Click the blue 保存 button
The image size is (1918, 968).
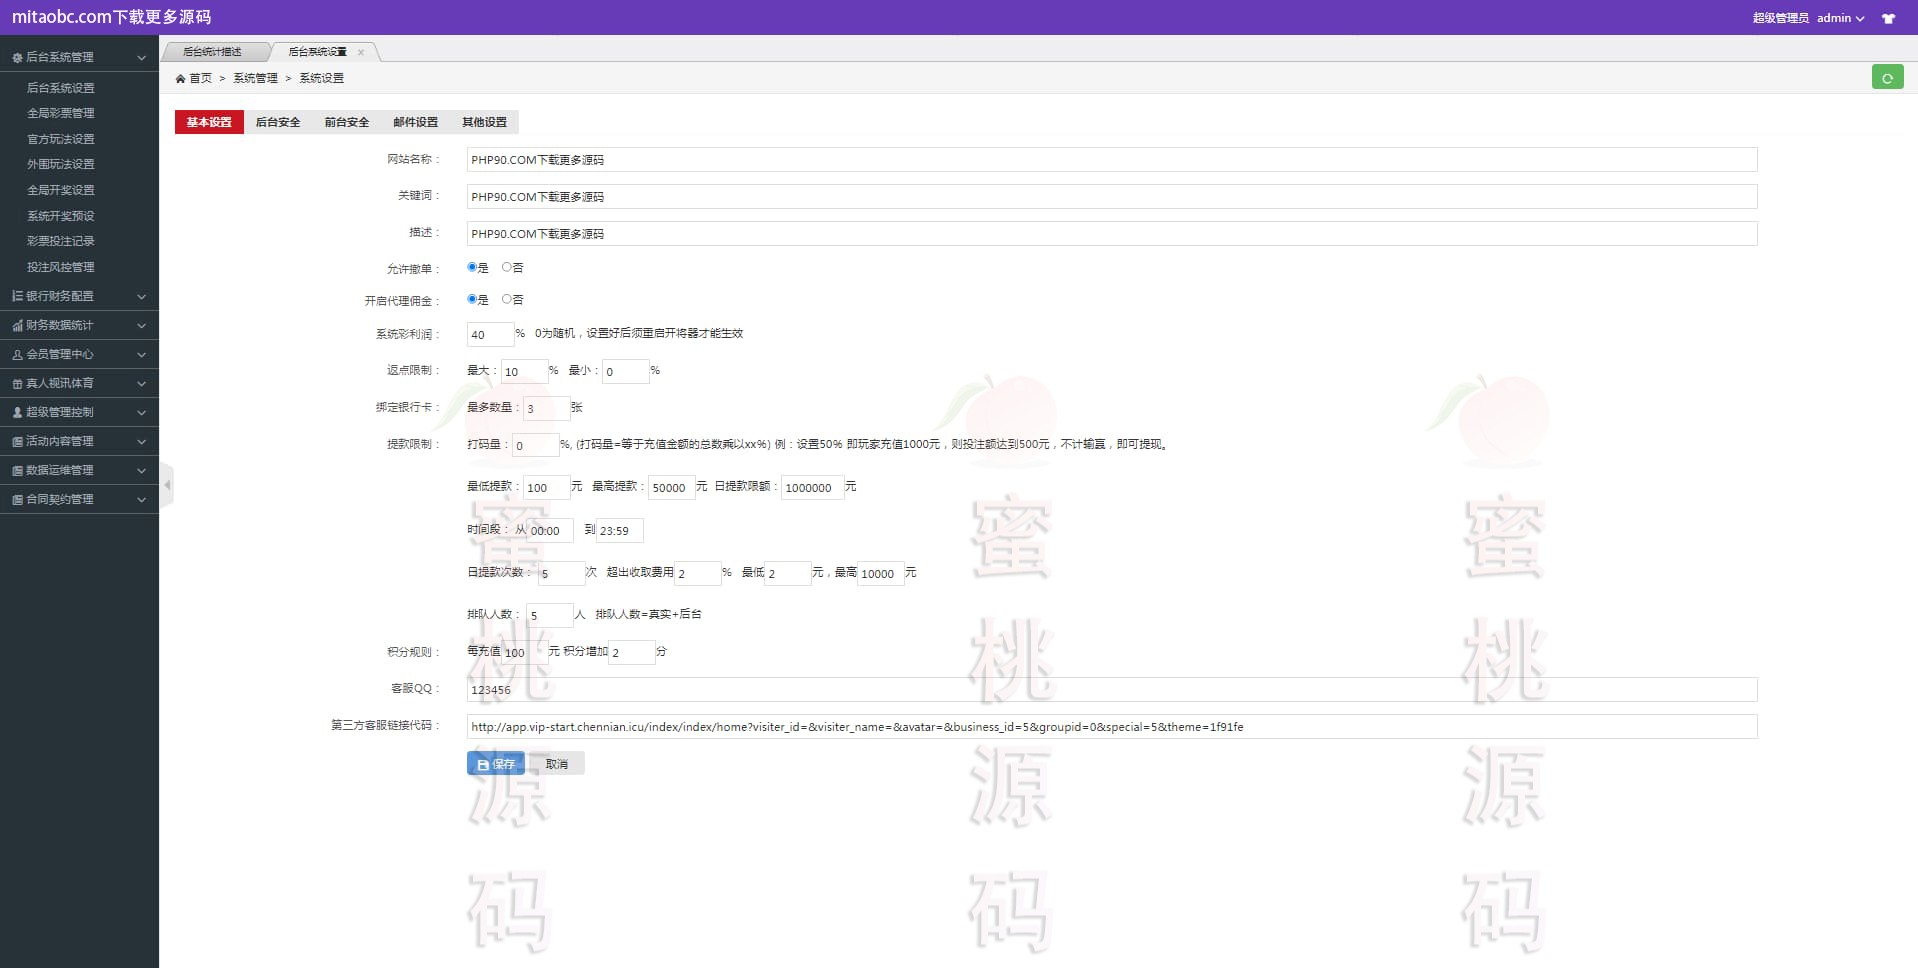[x=495, y=764]
